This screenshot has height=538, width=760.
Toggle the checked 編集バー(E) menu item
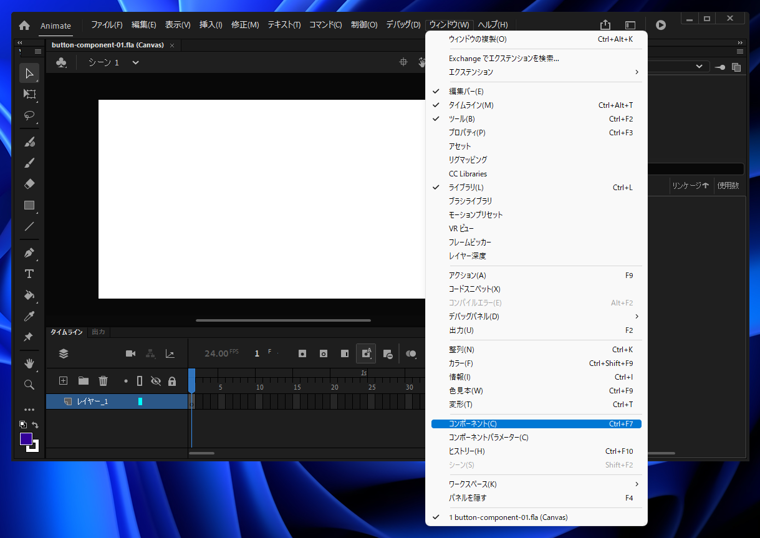tap(536, 91)
